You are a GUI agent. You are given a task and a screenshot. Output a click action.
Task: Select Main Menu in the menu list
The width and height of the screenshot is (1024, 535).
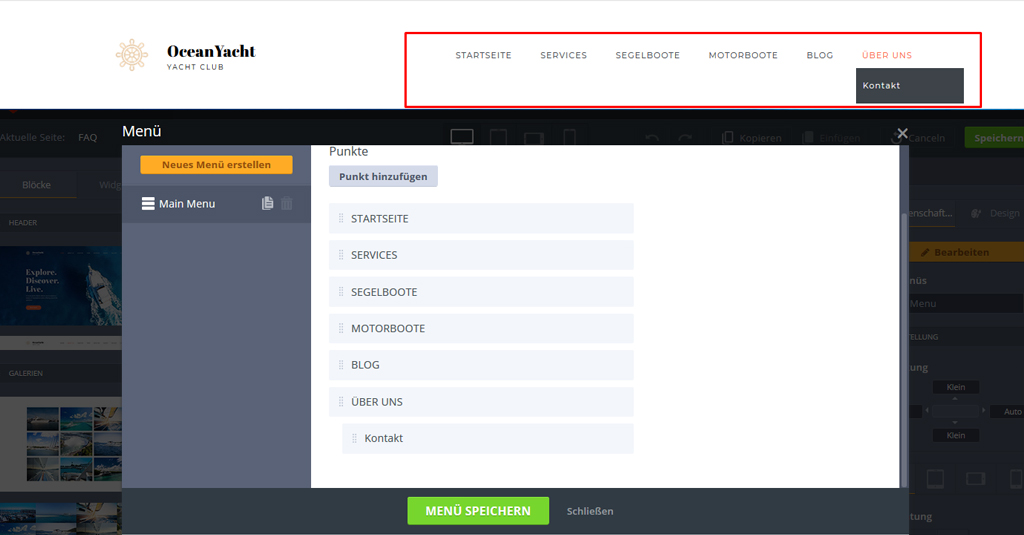click(187, 204)
